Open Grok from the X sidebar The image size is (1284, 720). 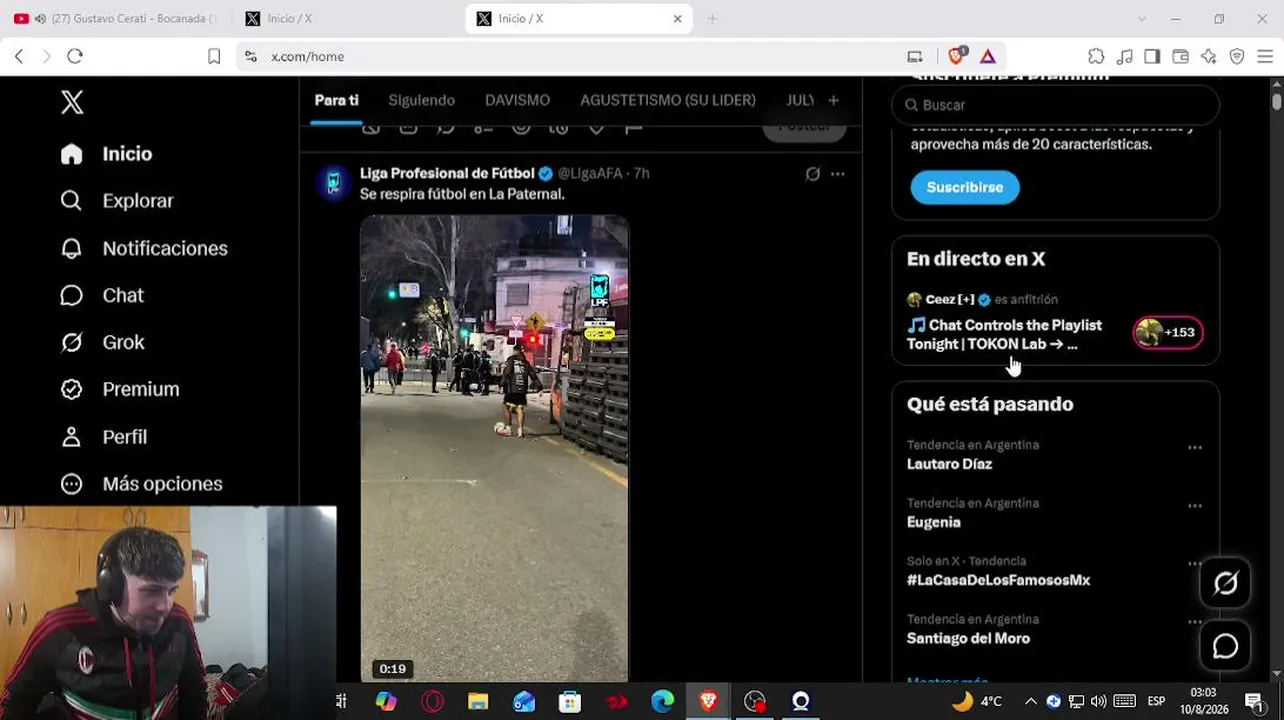(x=102, y=342)
